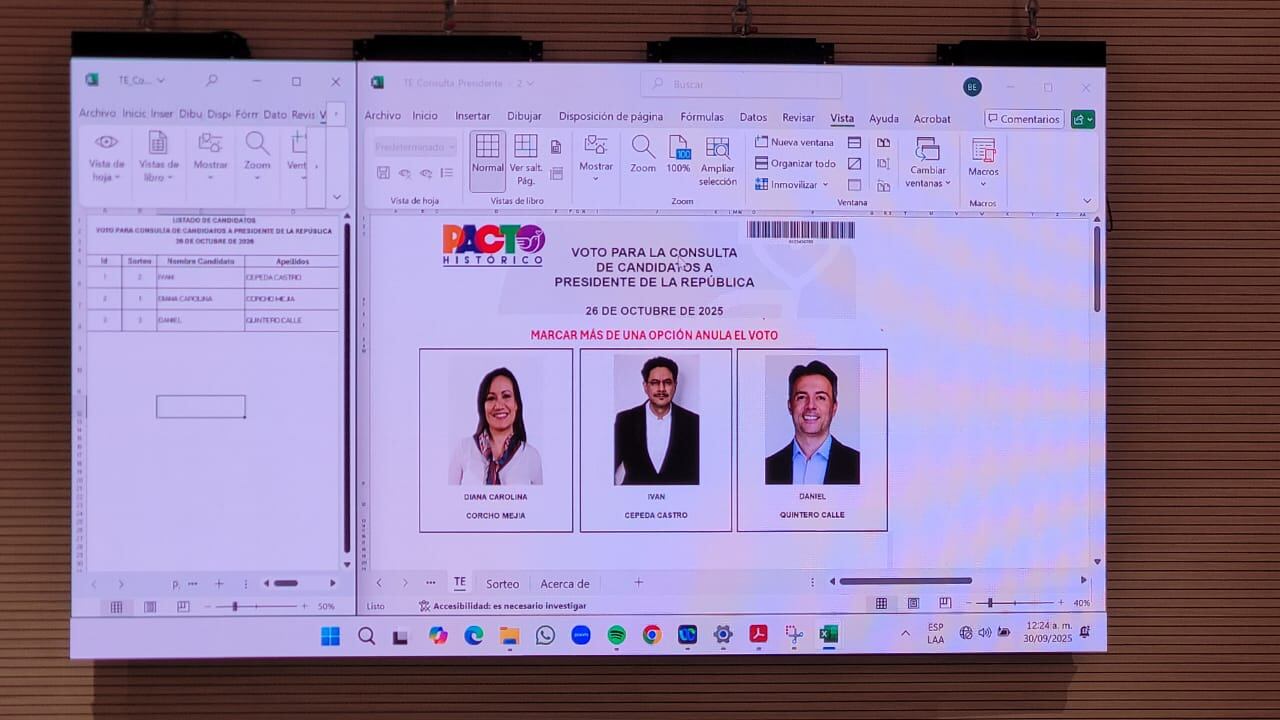This screenshot has width=1280, height=720.
Task: Open the Cambiar ventanas dropdown
Action: (x=928, y=165)
